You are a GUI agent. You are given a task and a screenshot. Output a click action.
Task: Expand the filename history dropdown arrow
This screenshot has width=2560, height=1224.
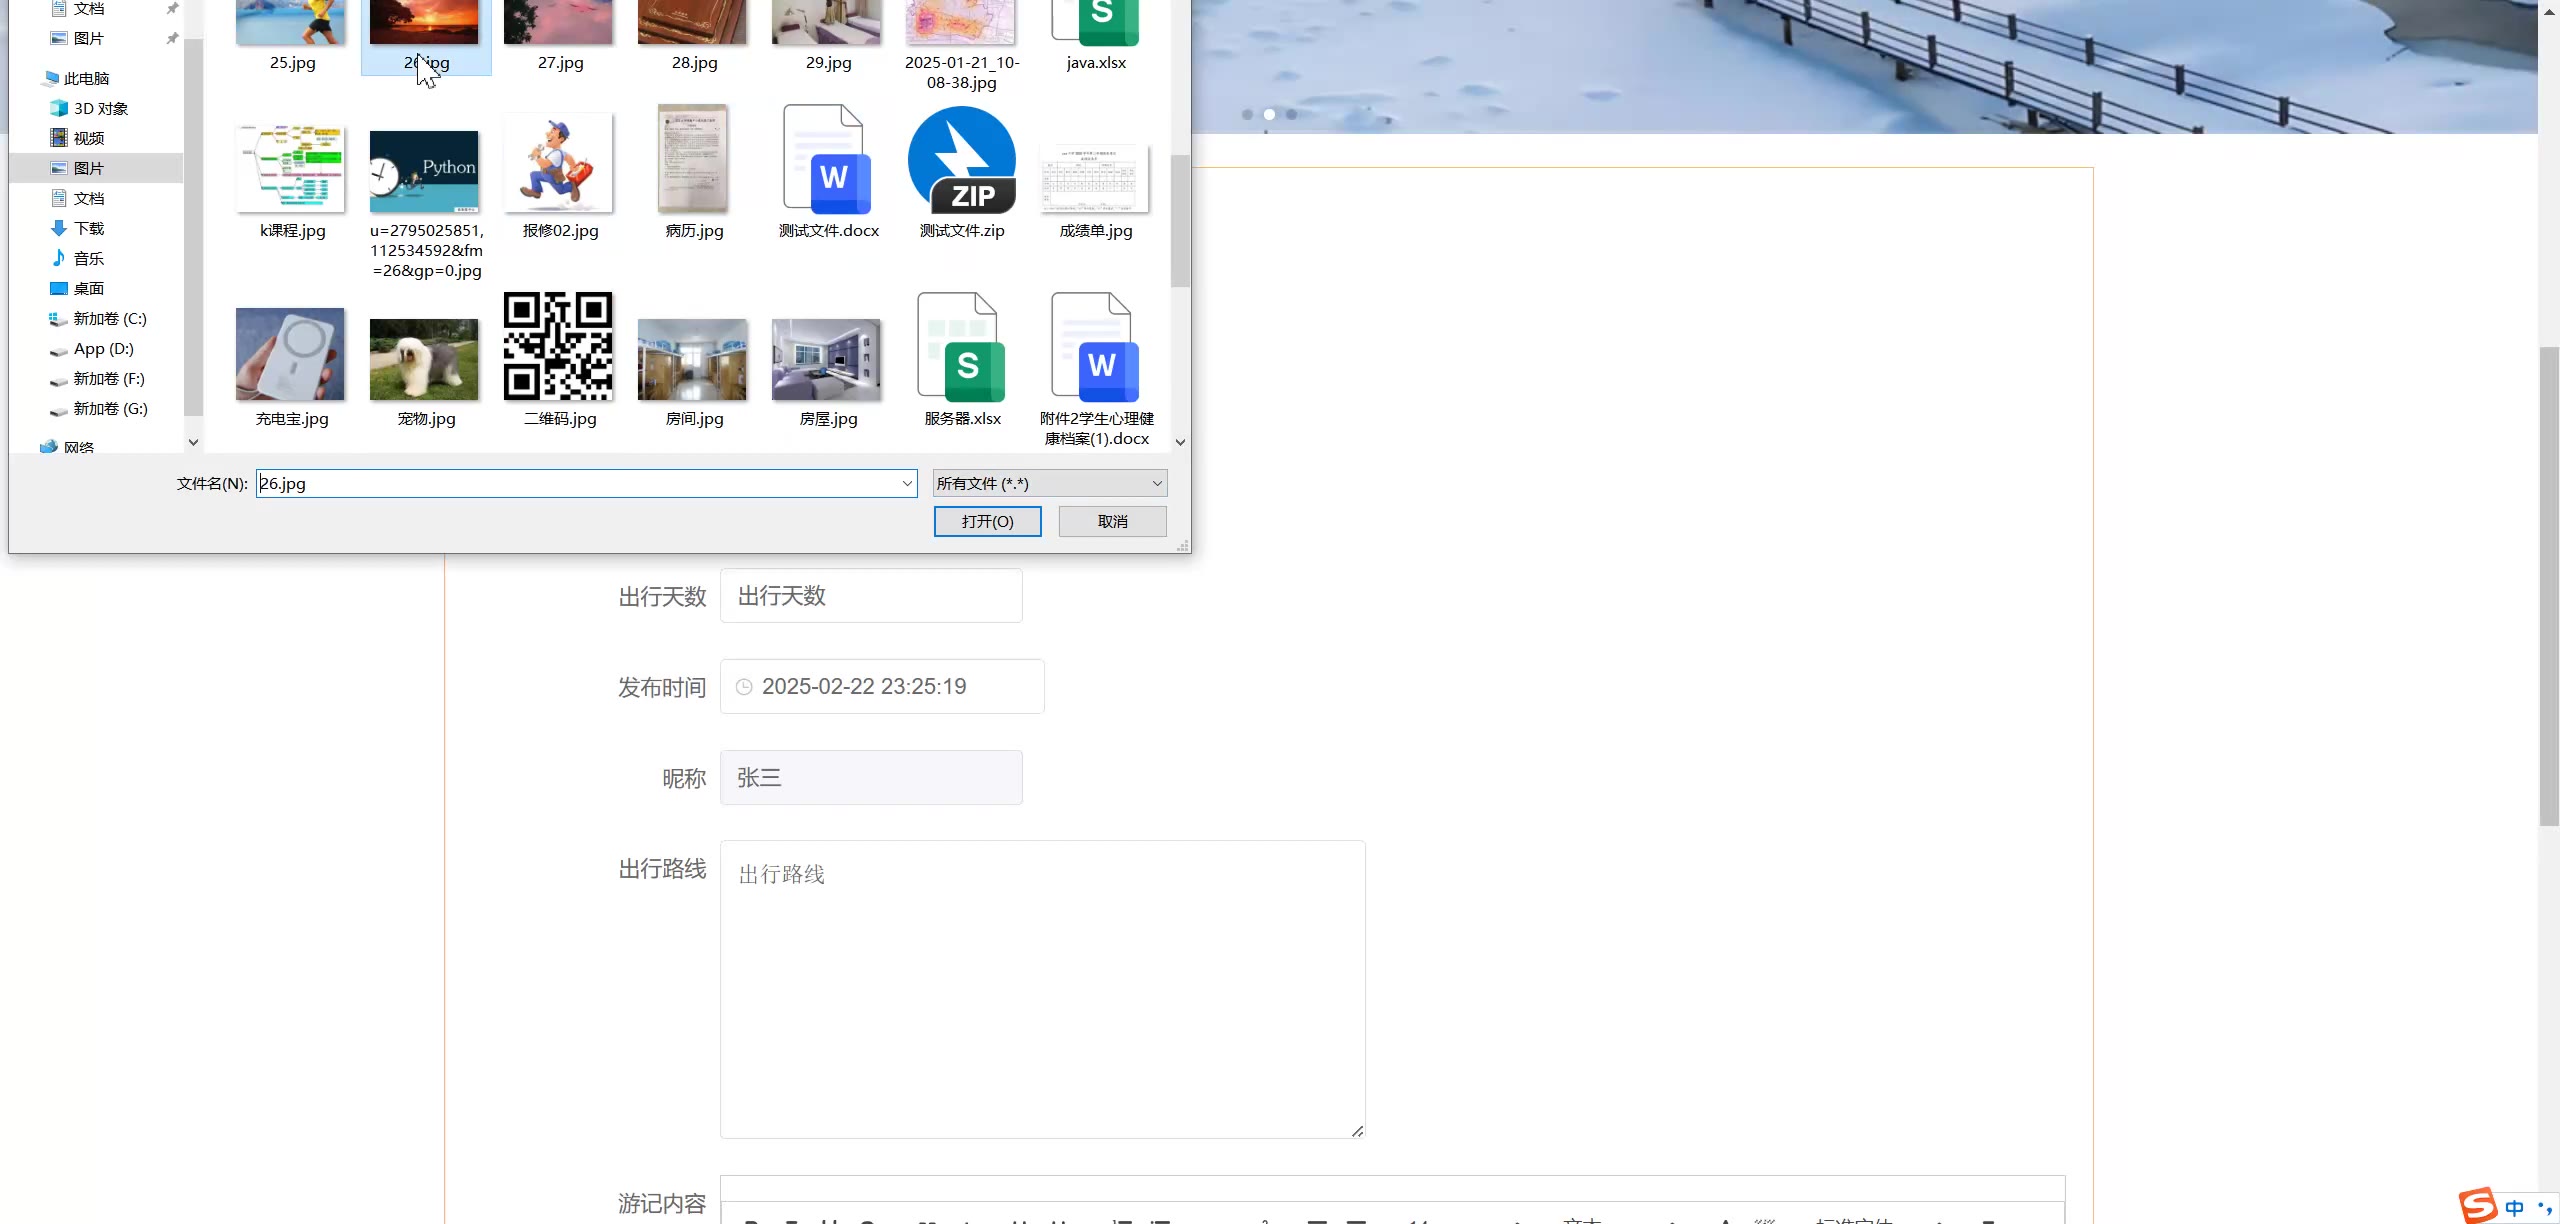point(907,483)
